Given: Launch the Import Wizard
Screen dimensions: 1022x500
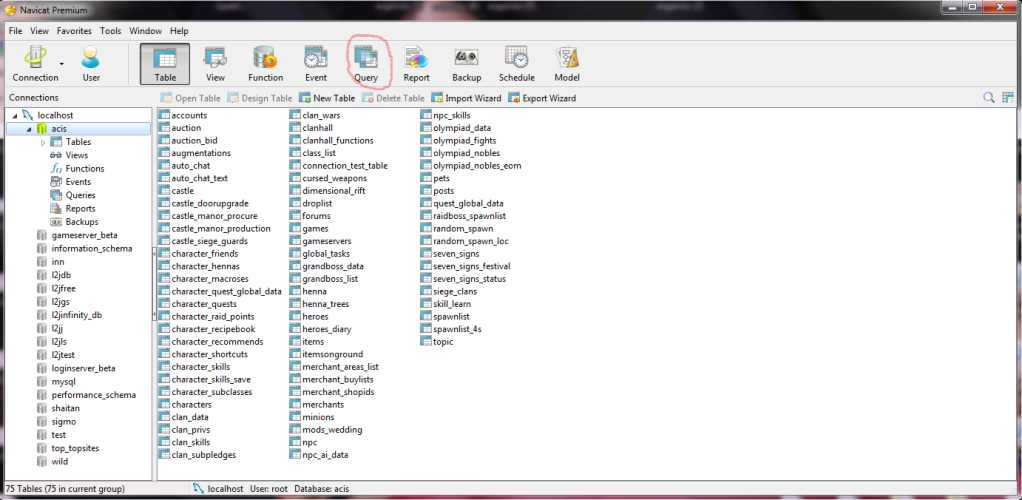Looking at the screenshot, I should coord(466,98).
